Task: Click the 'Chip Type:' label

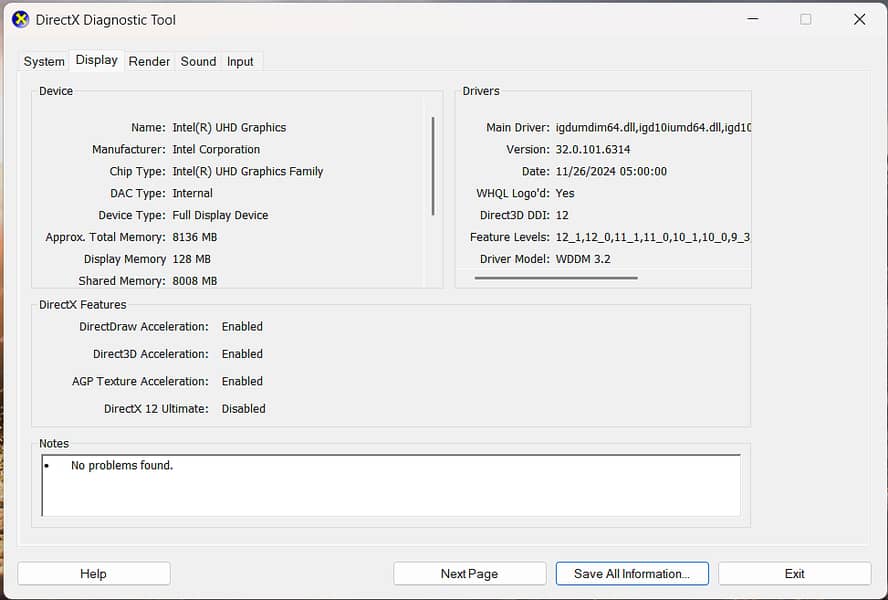Action: click(138, 171)
